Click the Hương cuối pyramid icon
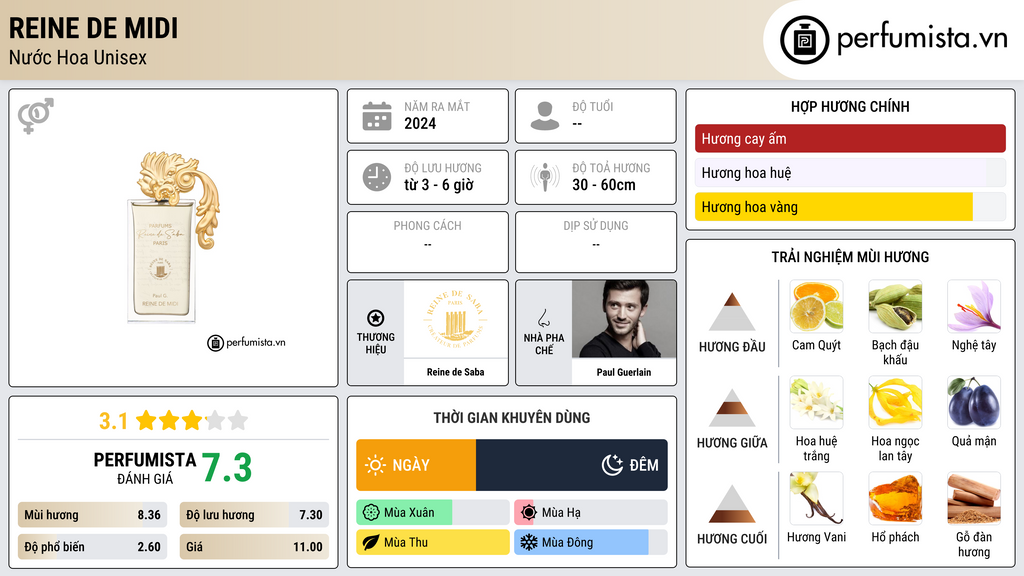Image resolution: width=1024 pixels, height=576 pixels. [x=732, y=504]
